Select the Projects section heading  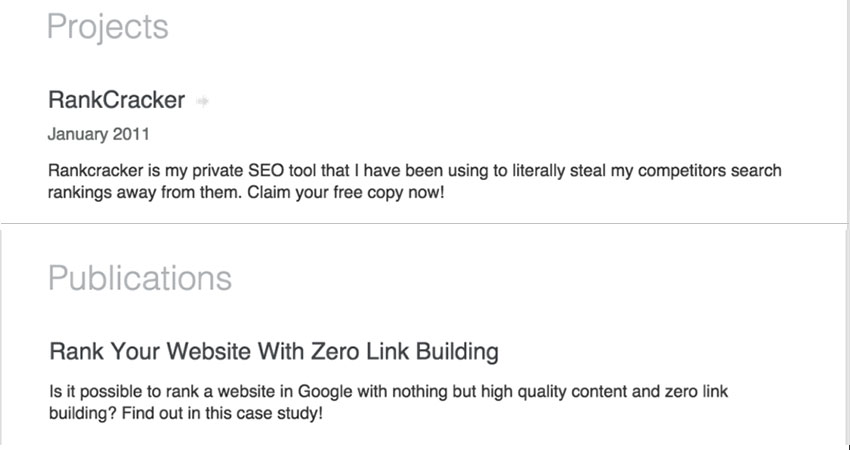pyautogui.click(x=108, y=27)
